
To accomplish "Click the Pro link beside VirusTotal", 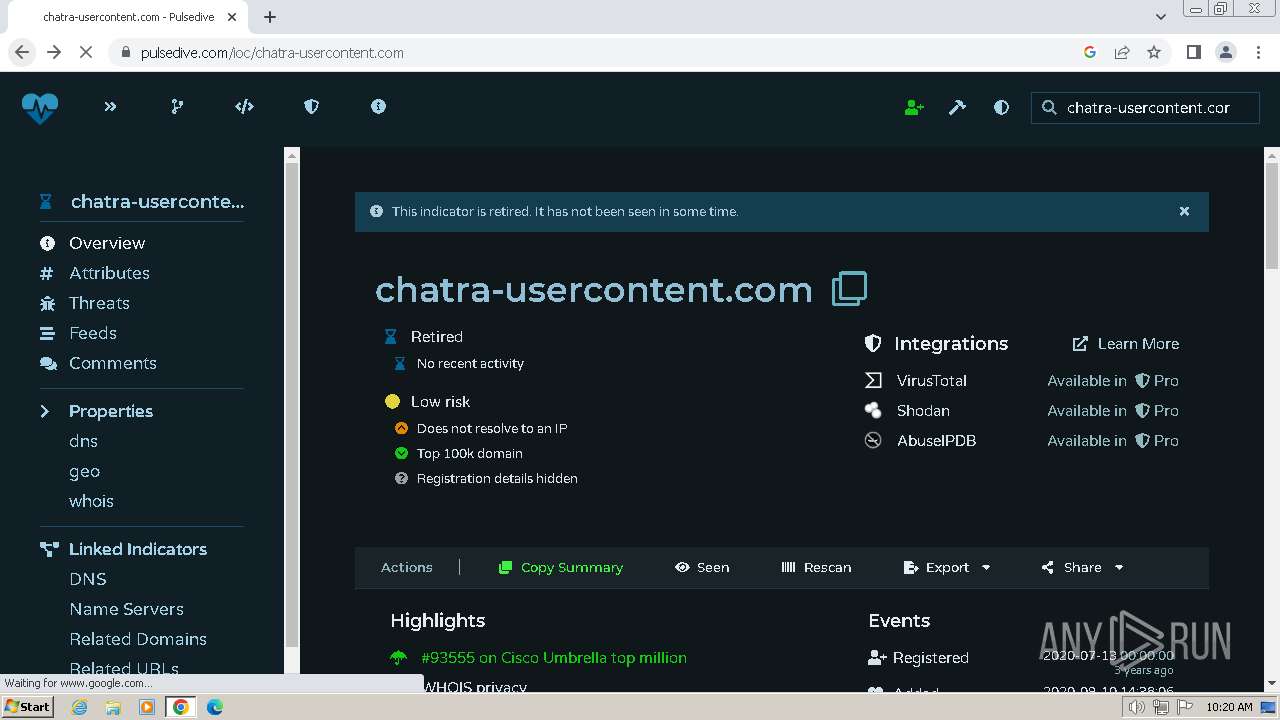I will (x=1156, y=380).
